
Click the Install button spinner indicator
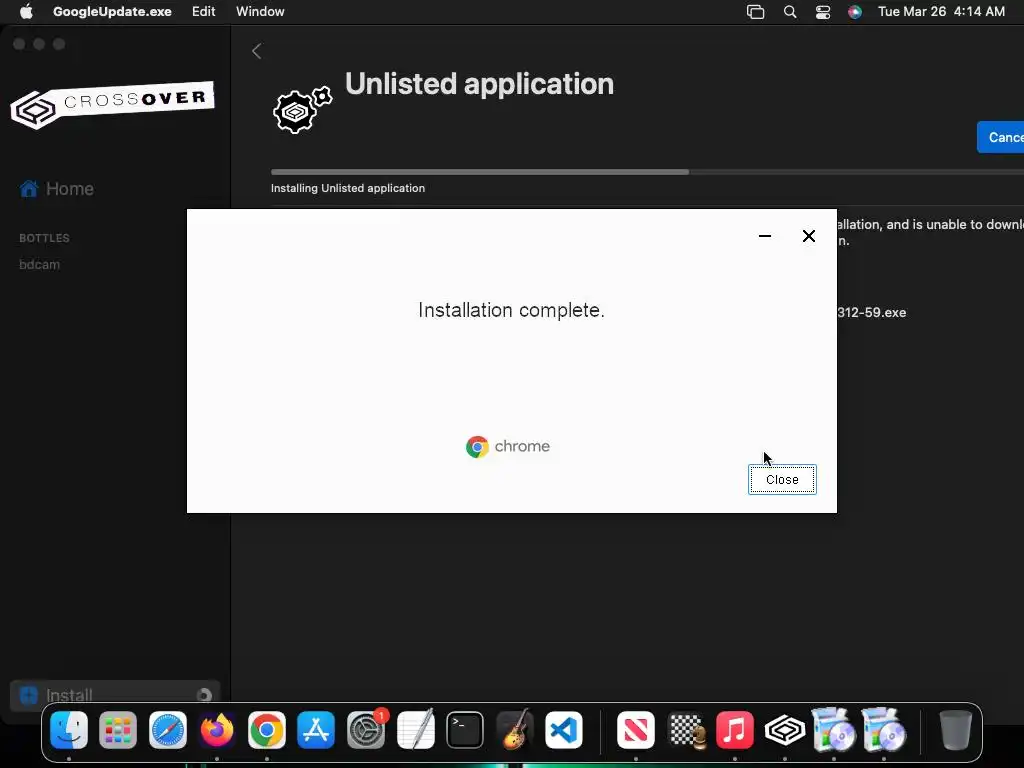[x=204, y=695]
